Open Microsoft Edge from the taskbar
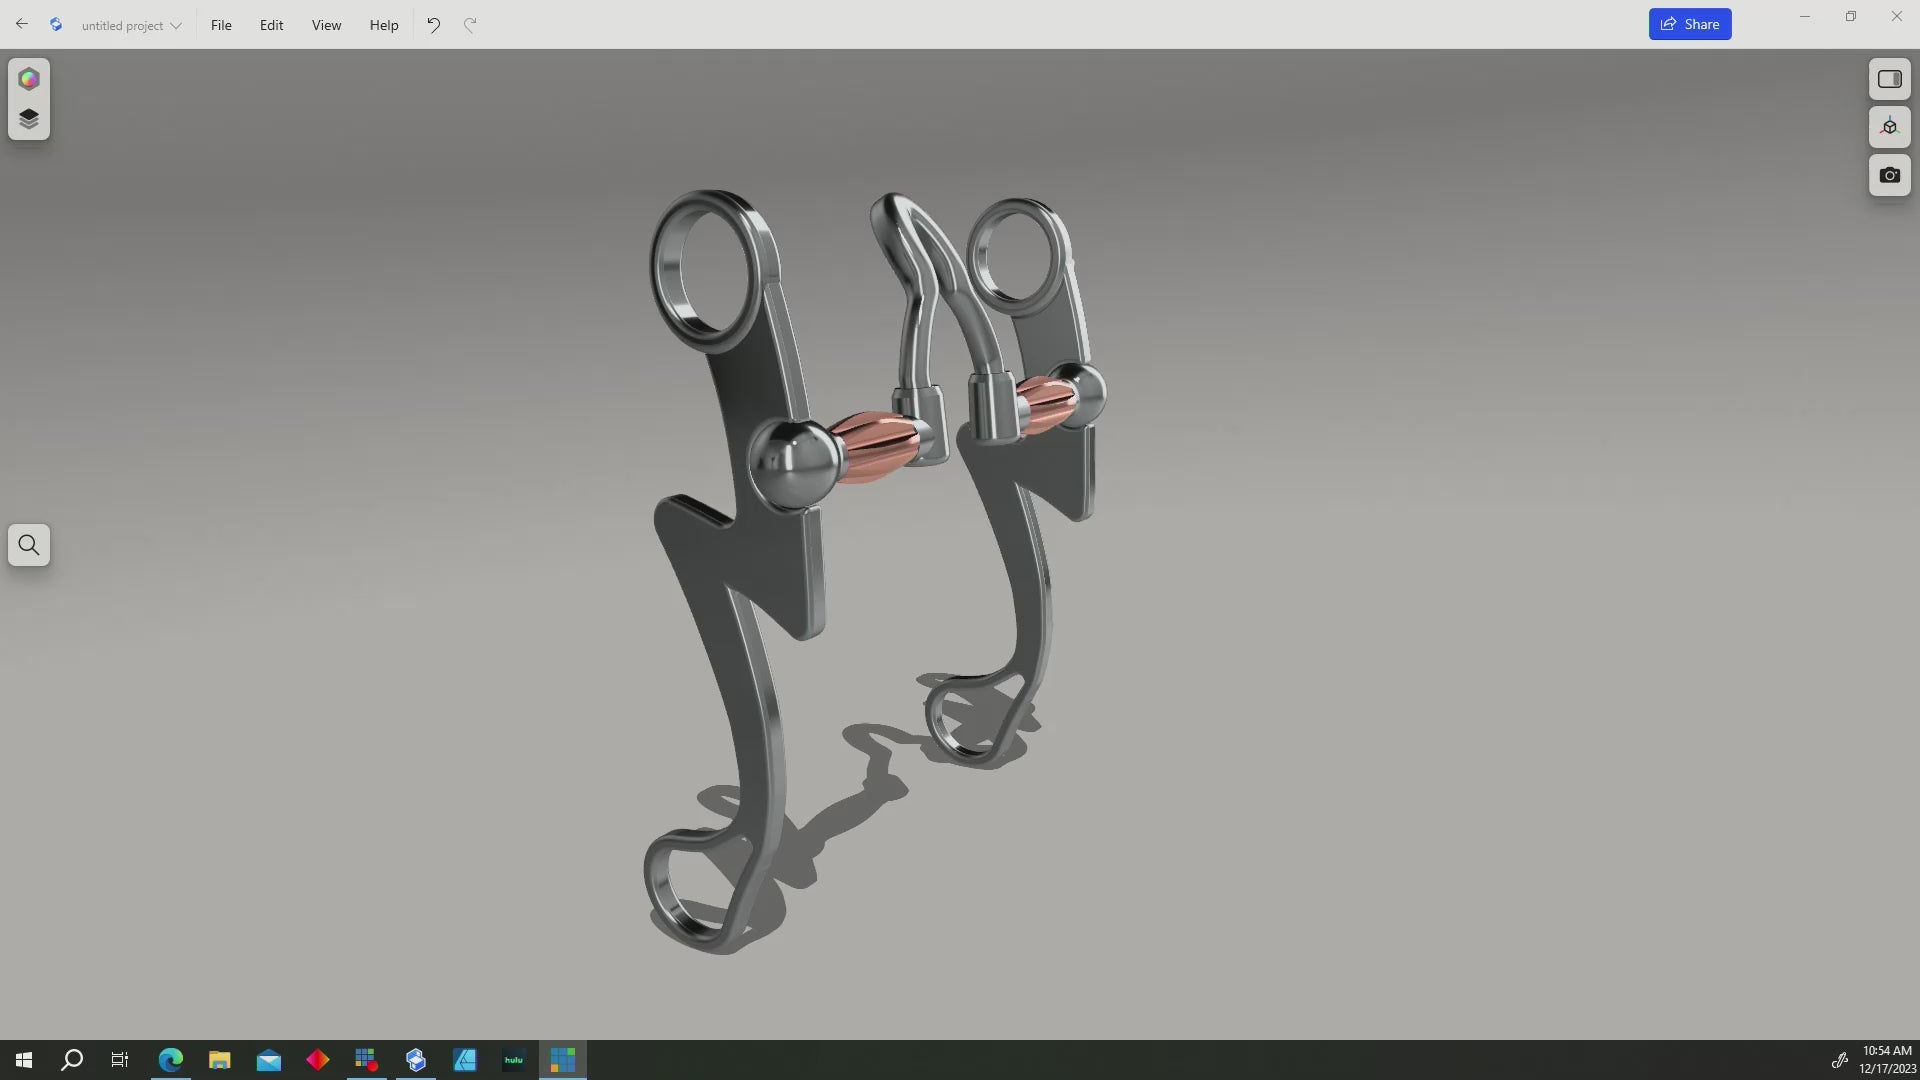Screen dimensions: 1920x1080 pyautogui.click(x=170, y=1060)
